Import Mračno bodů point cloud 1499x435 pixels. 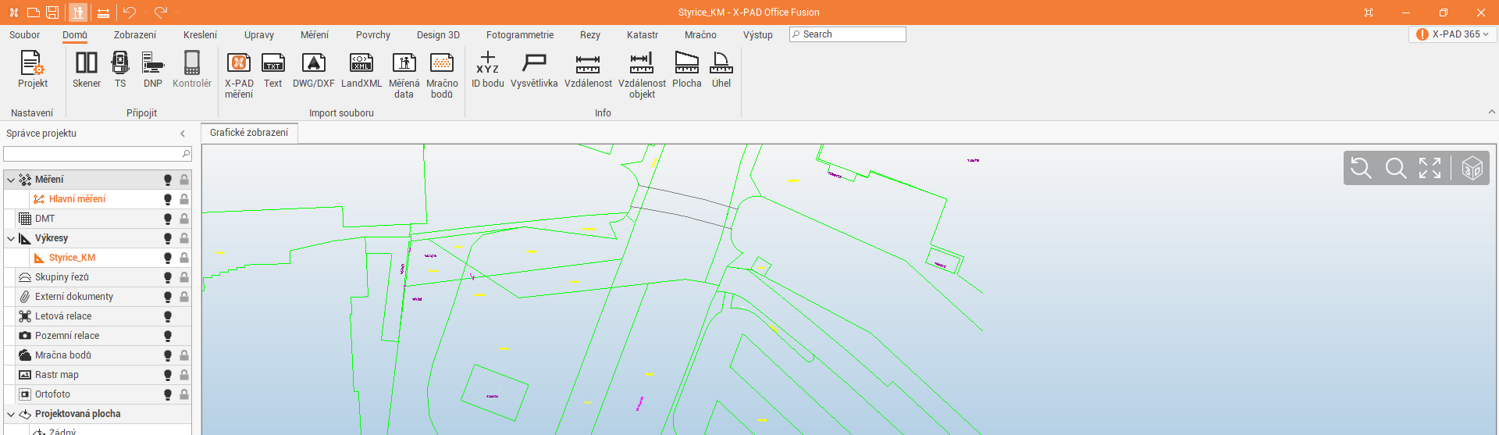(442, 75)
